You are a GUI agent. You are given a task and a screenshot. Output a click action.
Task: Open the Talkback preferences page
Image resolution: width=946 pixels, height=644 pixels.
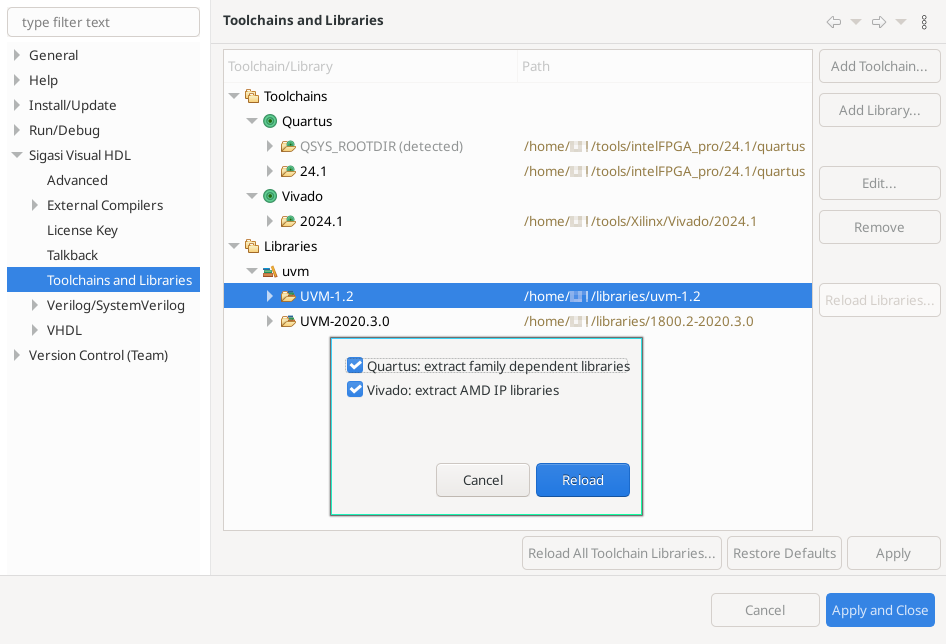pyautogui.click(x=72, y=255)
